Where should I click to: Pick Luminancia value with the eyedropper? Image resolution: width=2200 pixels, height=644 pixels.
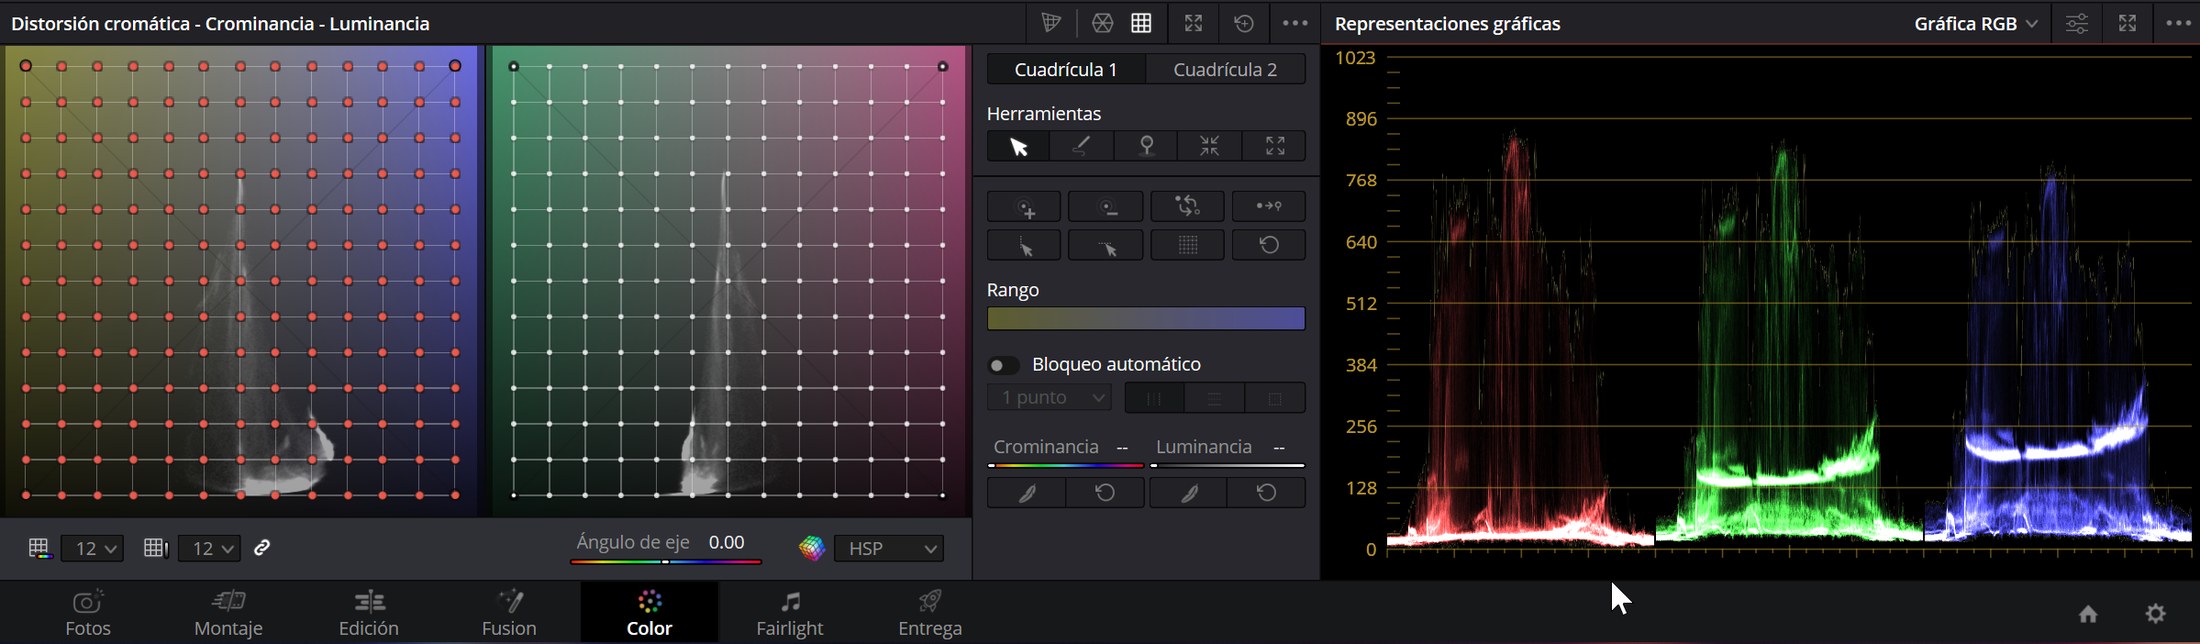[x=1188, y=493]
